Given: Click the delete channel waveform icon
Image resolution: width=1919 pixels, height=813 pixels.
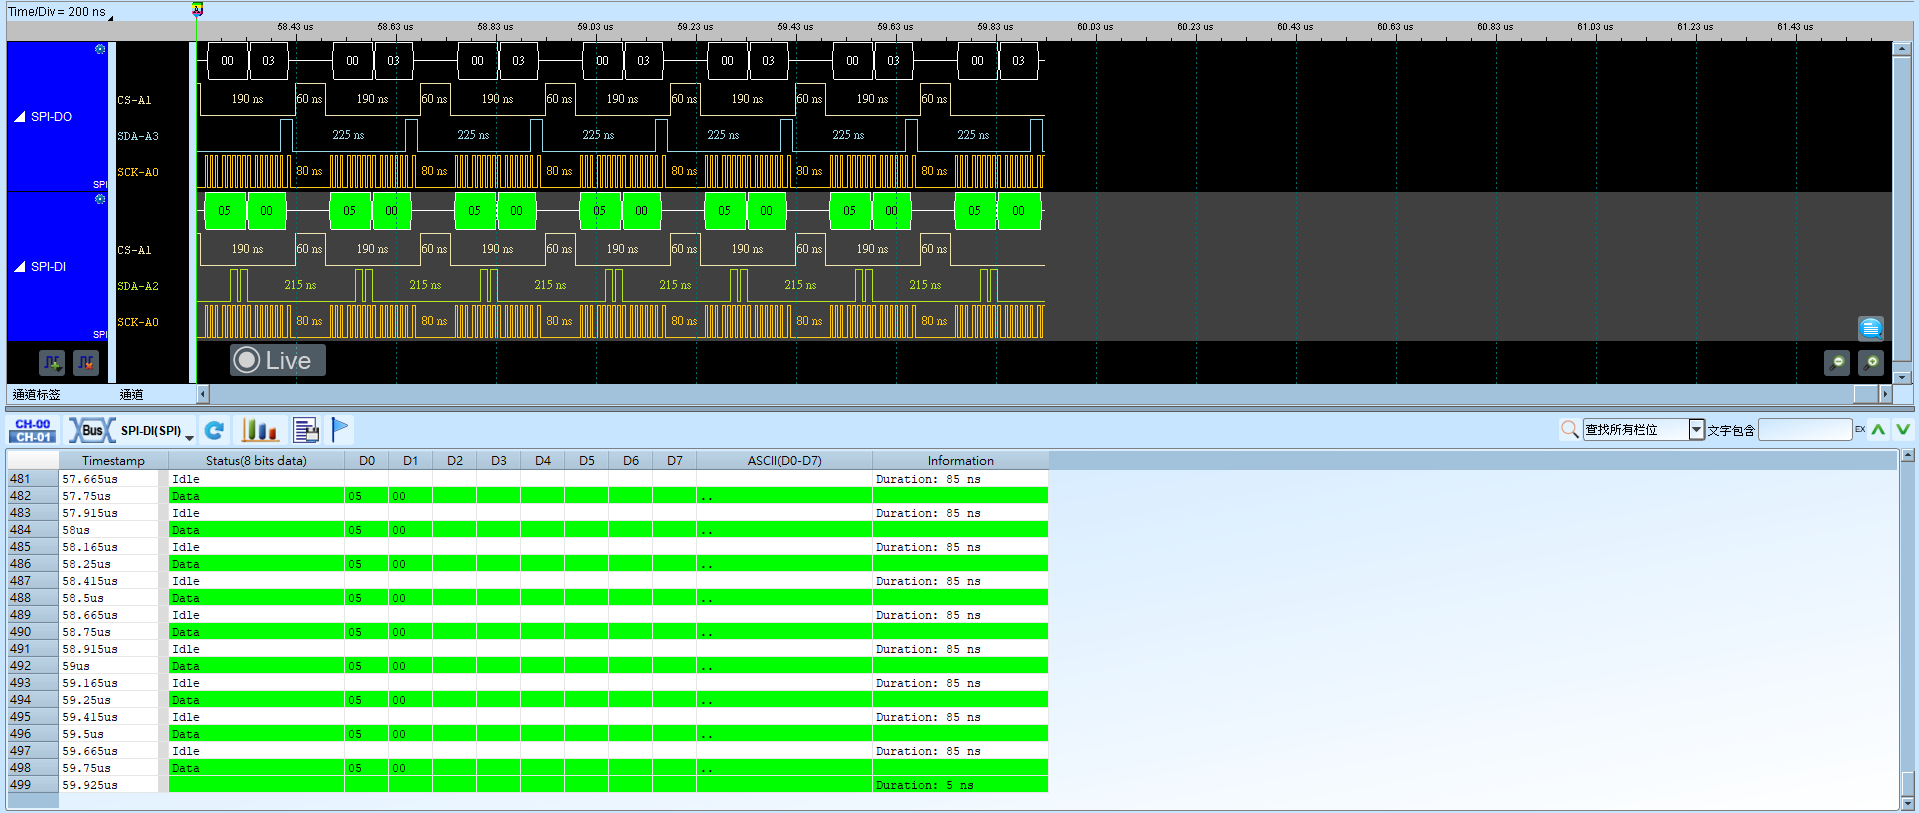Looking at the screenshot, I should pyautogui.click(x=86, y=362).
